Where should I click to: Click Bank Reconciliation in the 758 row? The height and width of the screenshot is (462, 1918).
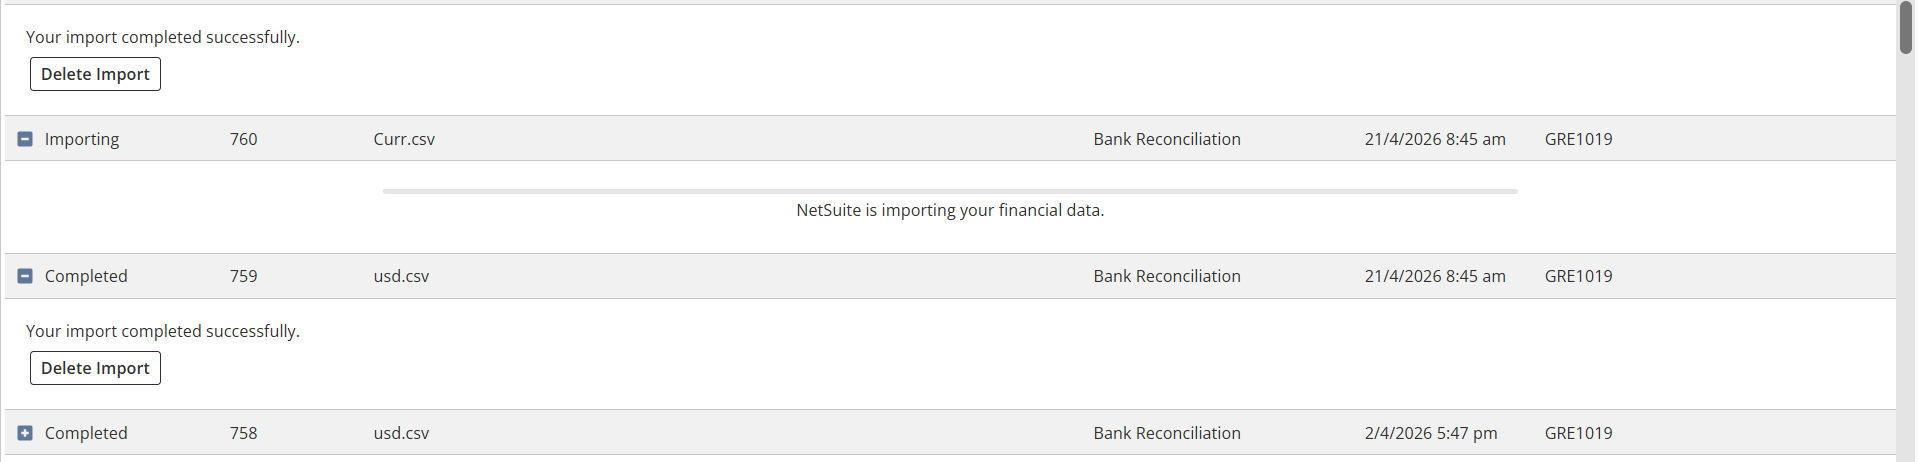[1166, 433]
